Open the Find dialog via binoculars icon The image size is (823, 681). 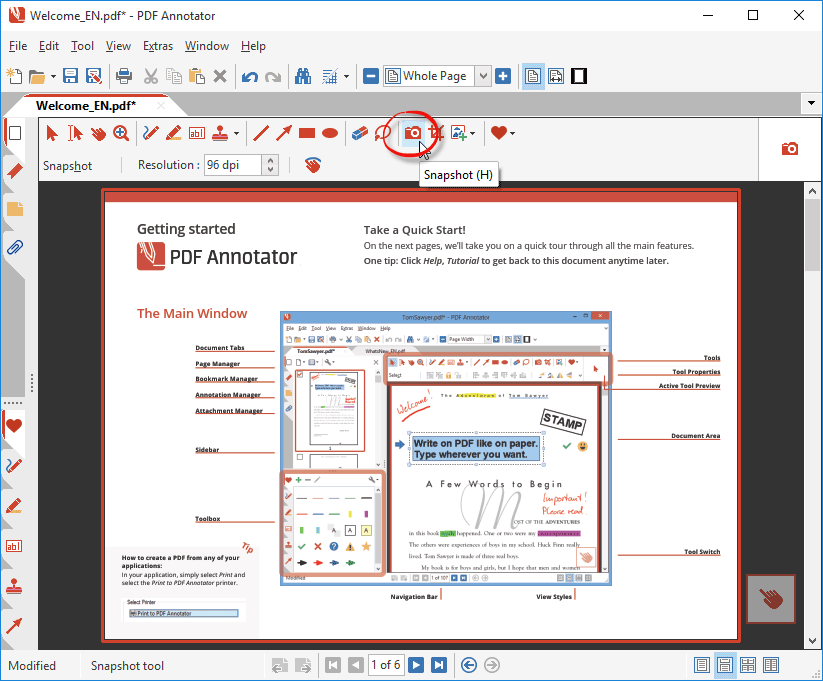pyautogui.click(x=302, y=76)
